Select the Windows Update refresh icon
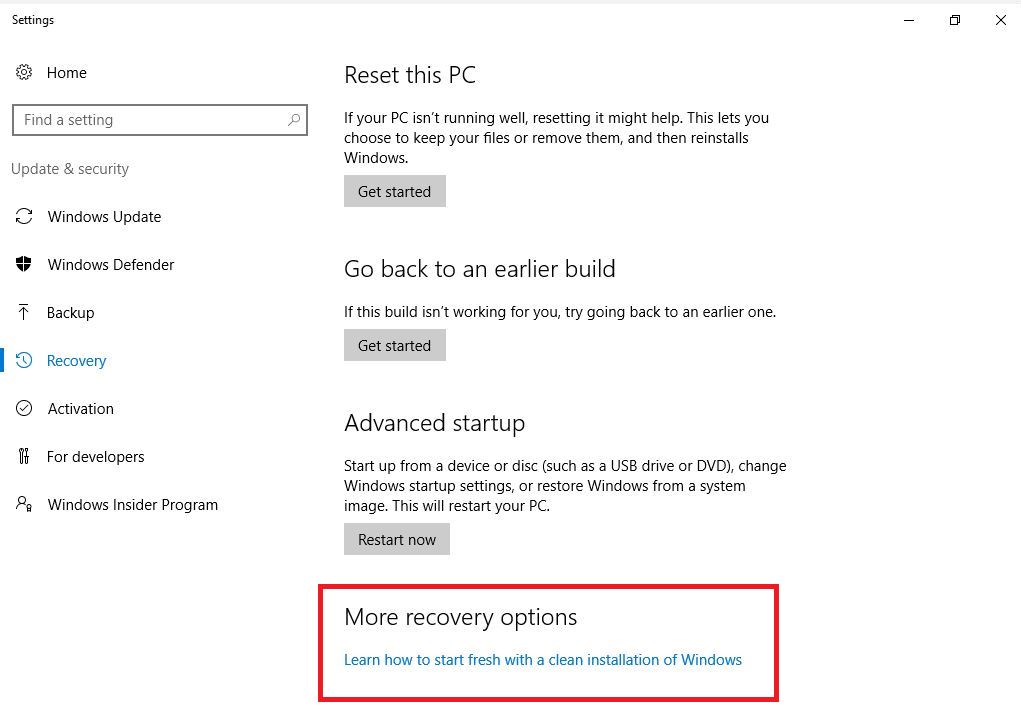1021x713 pixels. click(24, 216)
